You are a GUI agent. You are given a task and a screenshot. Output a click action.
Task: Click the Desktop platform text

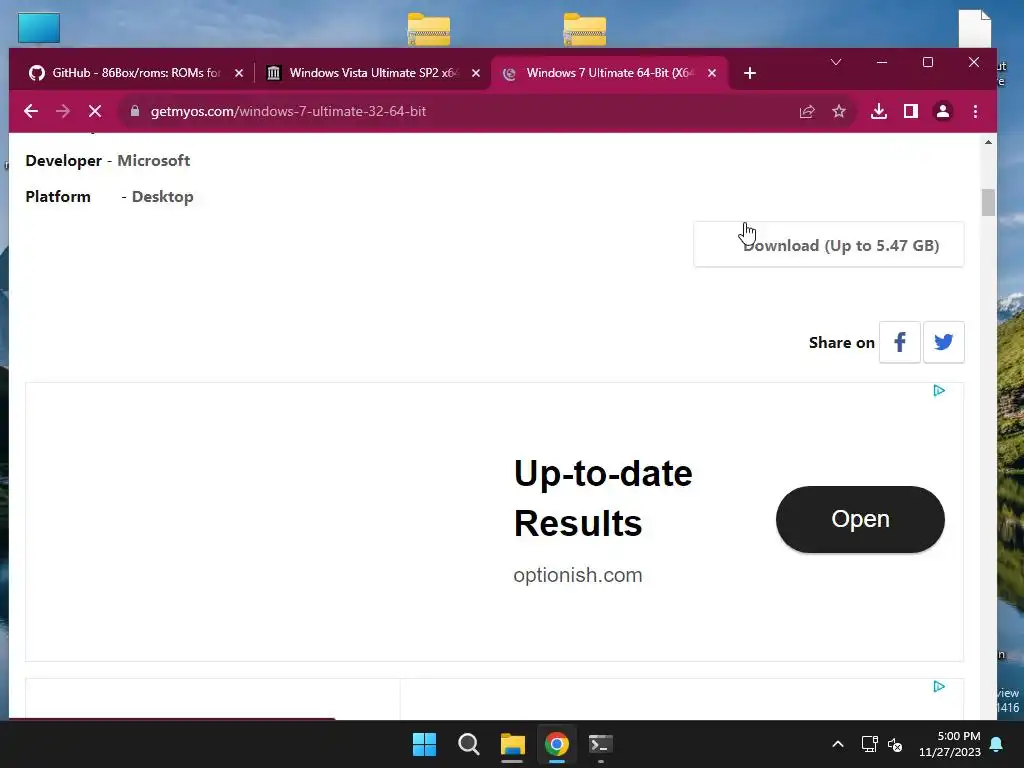tap(163, 197)
